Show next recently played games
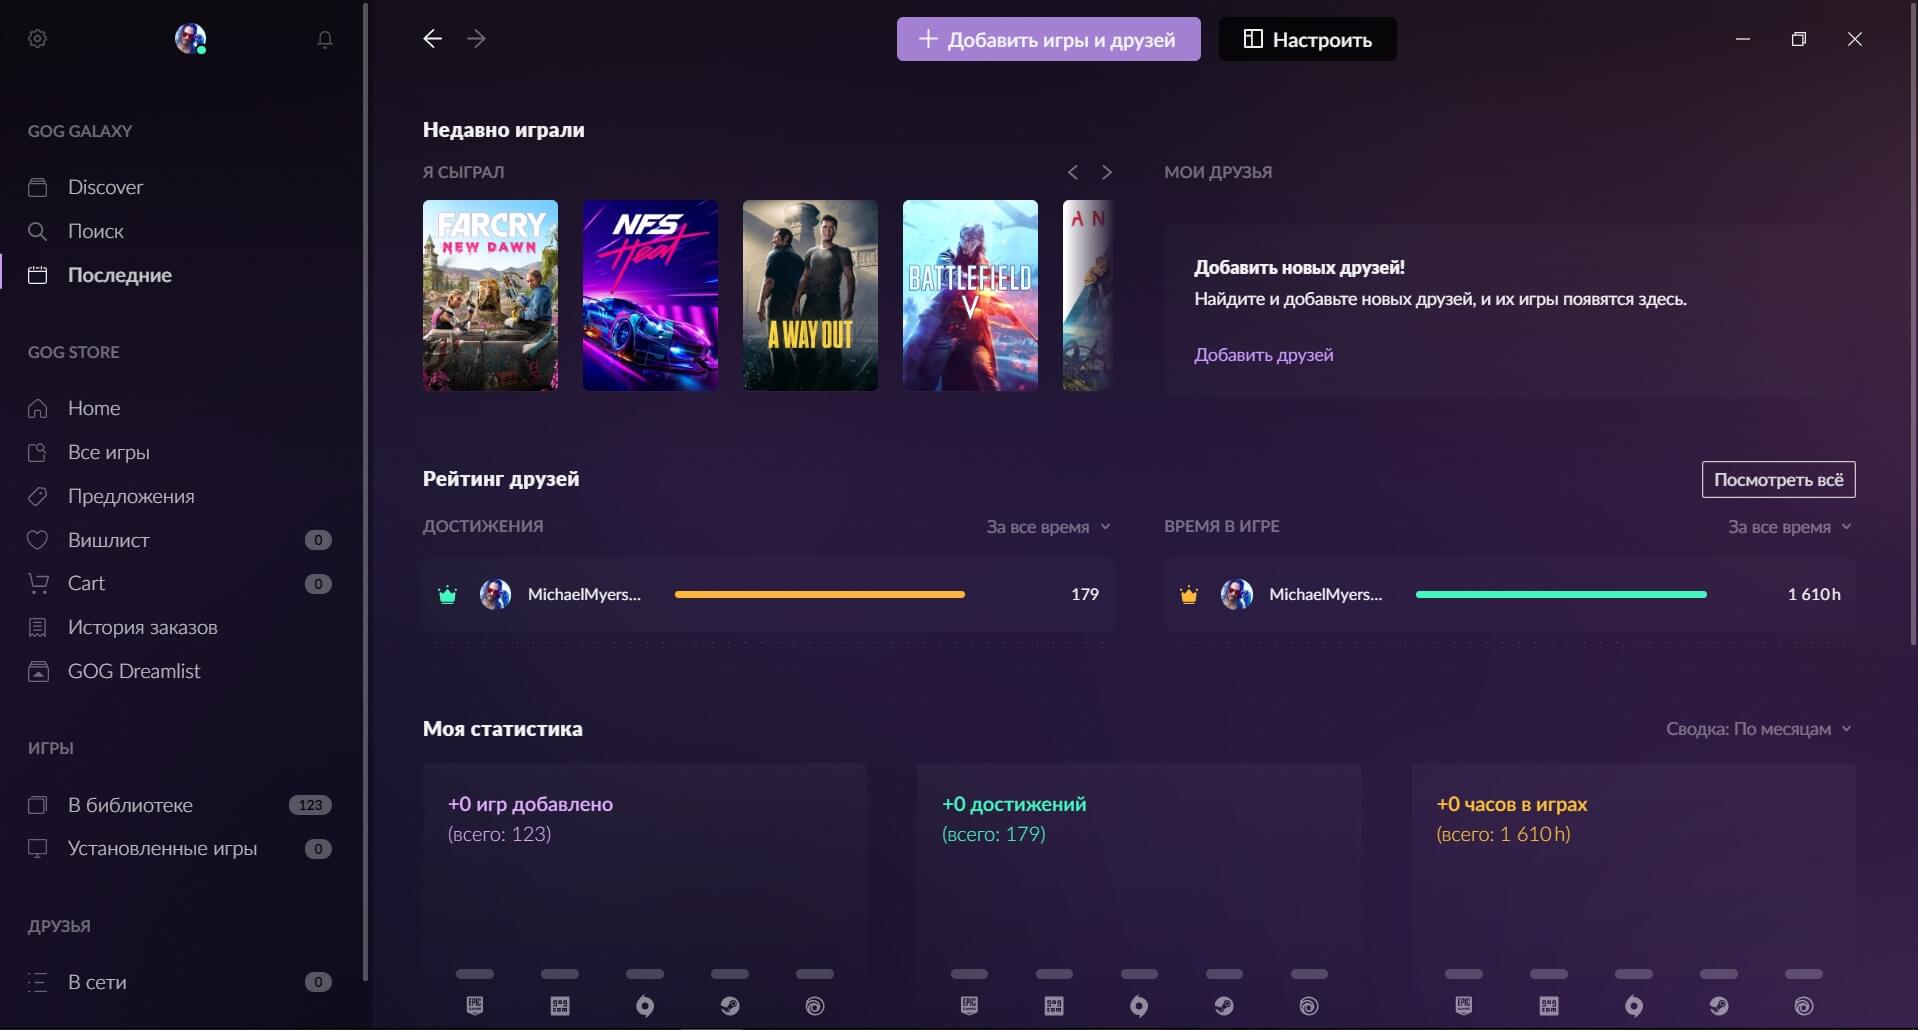This screenshot has height=1030, width=1918. 1106,172
